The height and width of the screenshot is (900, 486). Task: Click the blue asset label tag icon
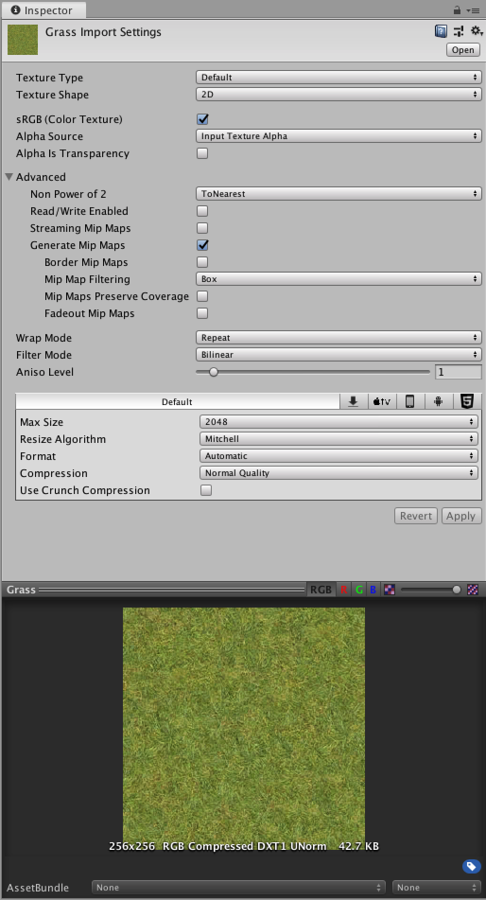[x=472, y=866]
